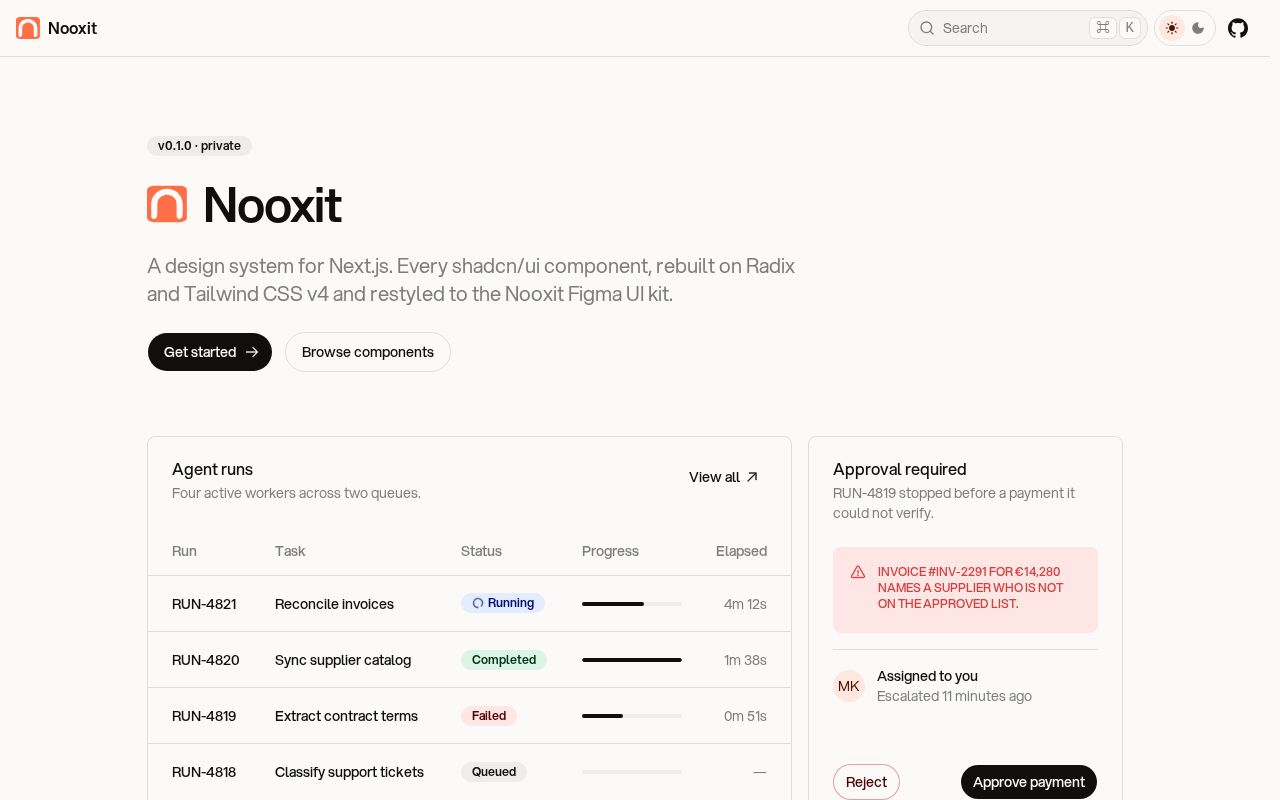The height and width of the screenshot is (800, 1280).
Task: Switch to light theme sun icon
Action: [1172, 28]
